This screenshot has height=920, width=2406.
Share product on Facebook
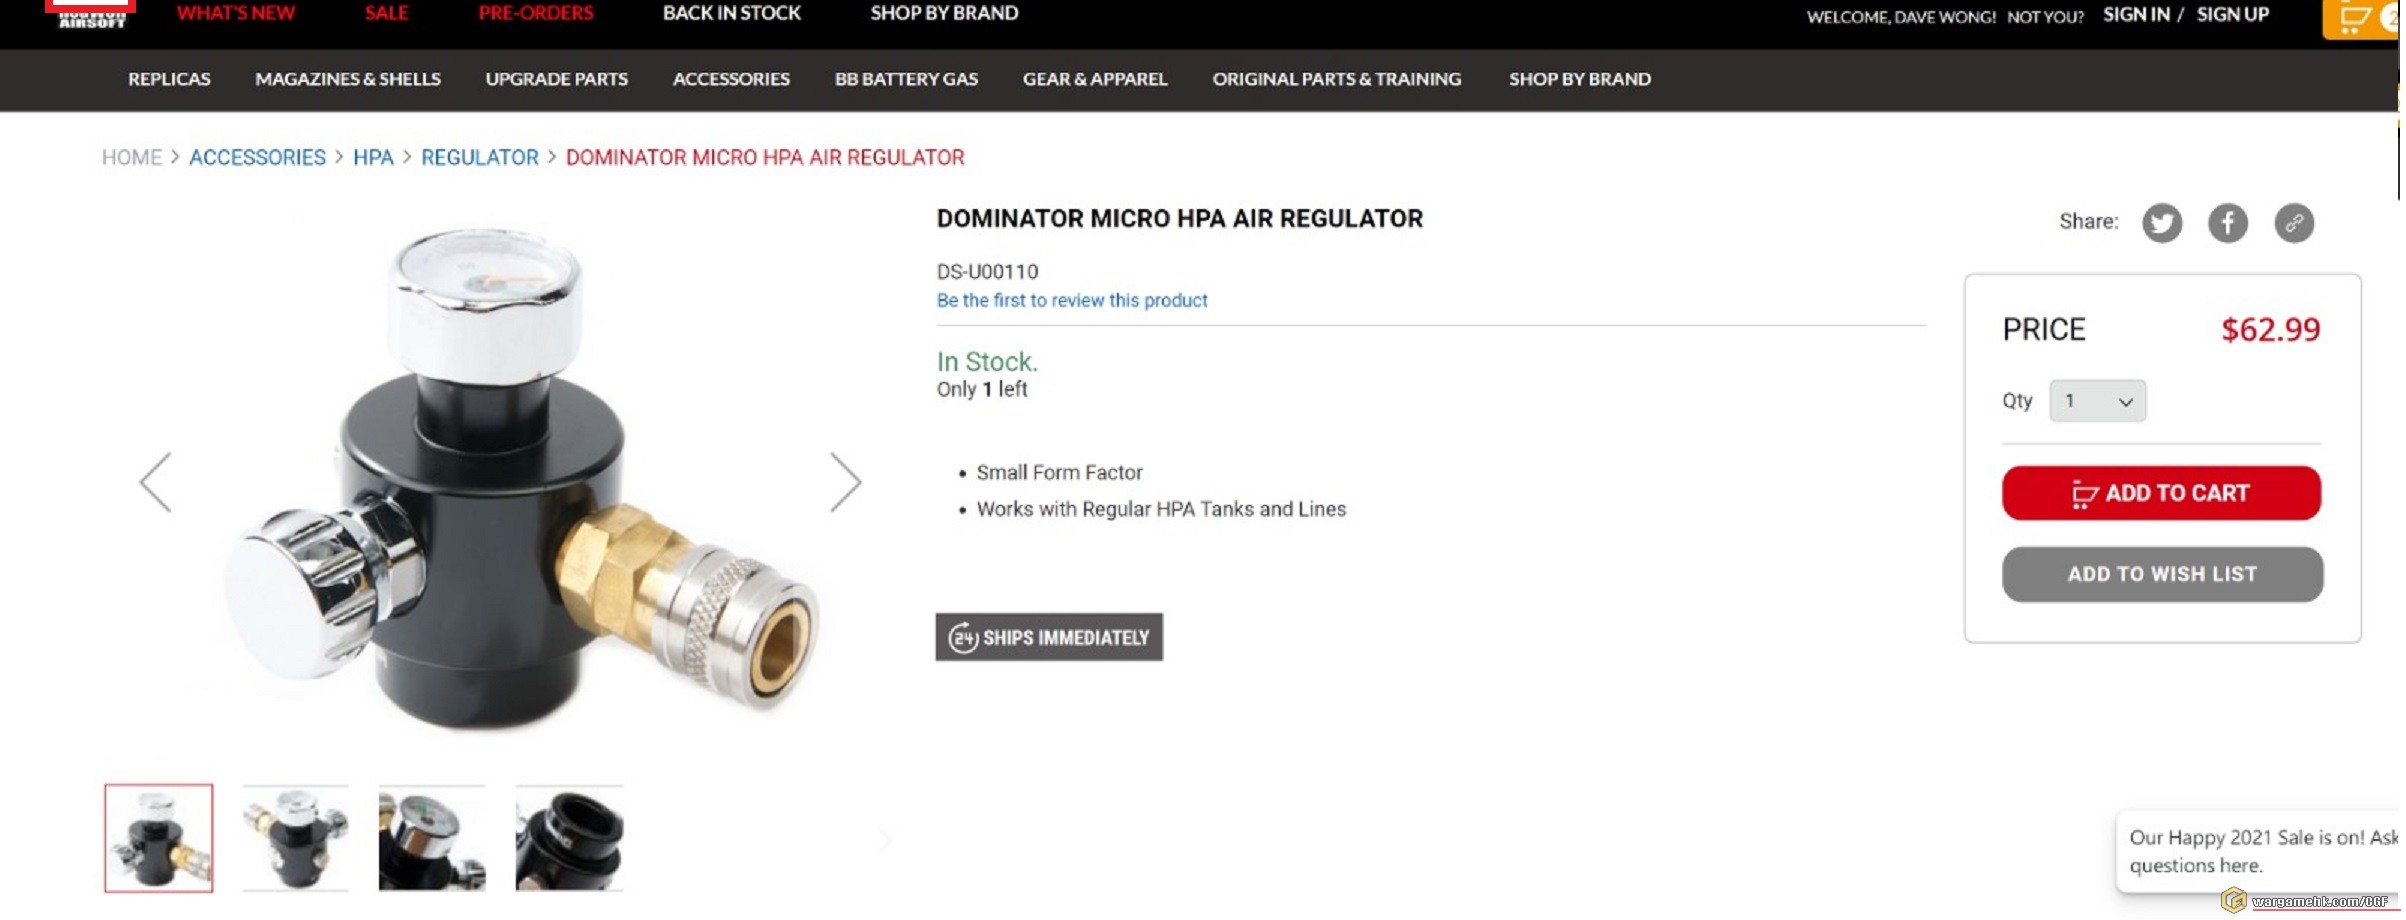point(2227,222)
